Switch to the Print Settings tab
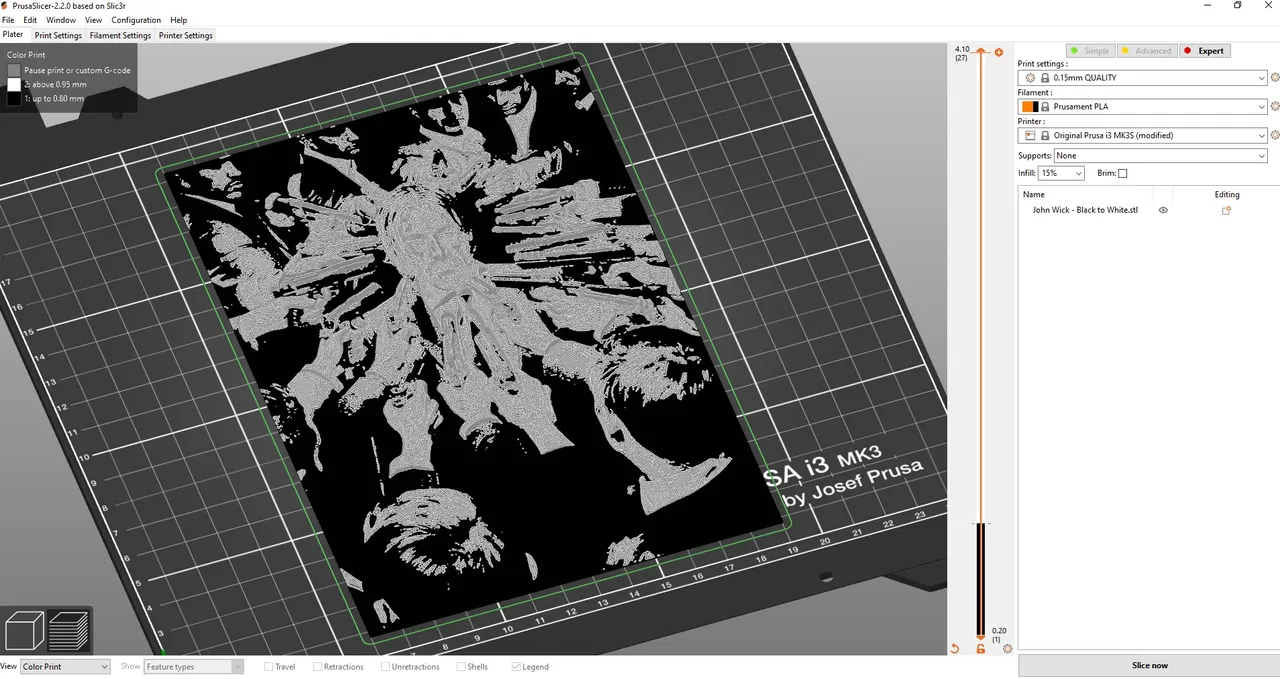The image size is (1280, 679). (58, 35)
